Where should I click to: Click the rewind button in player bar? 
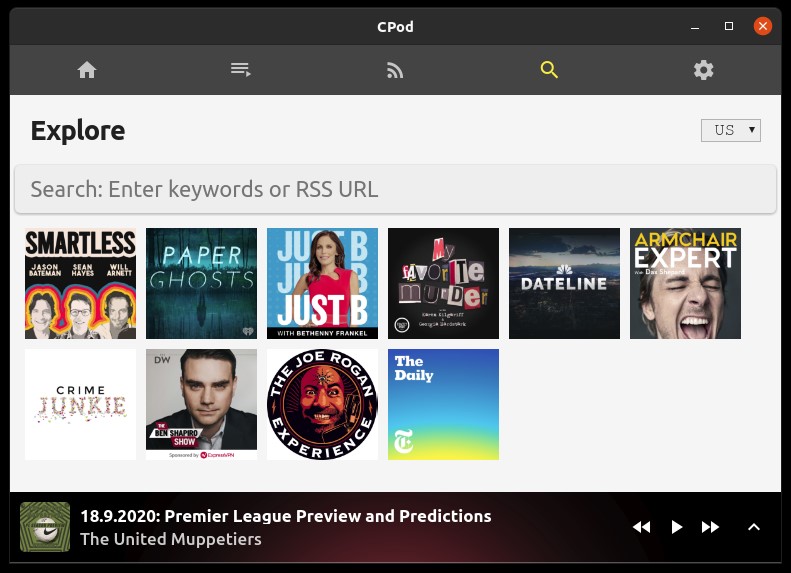(642, 527)
